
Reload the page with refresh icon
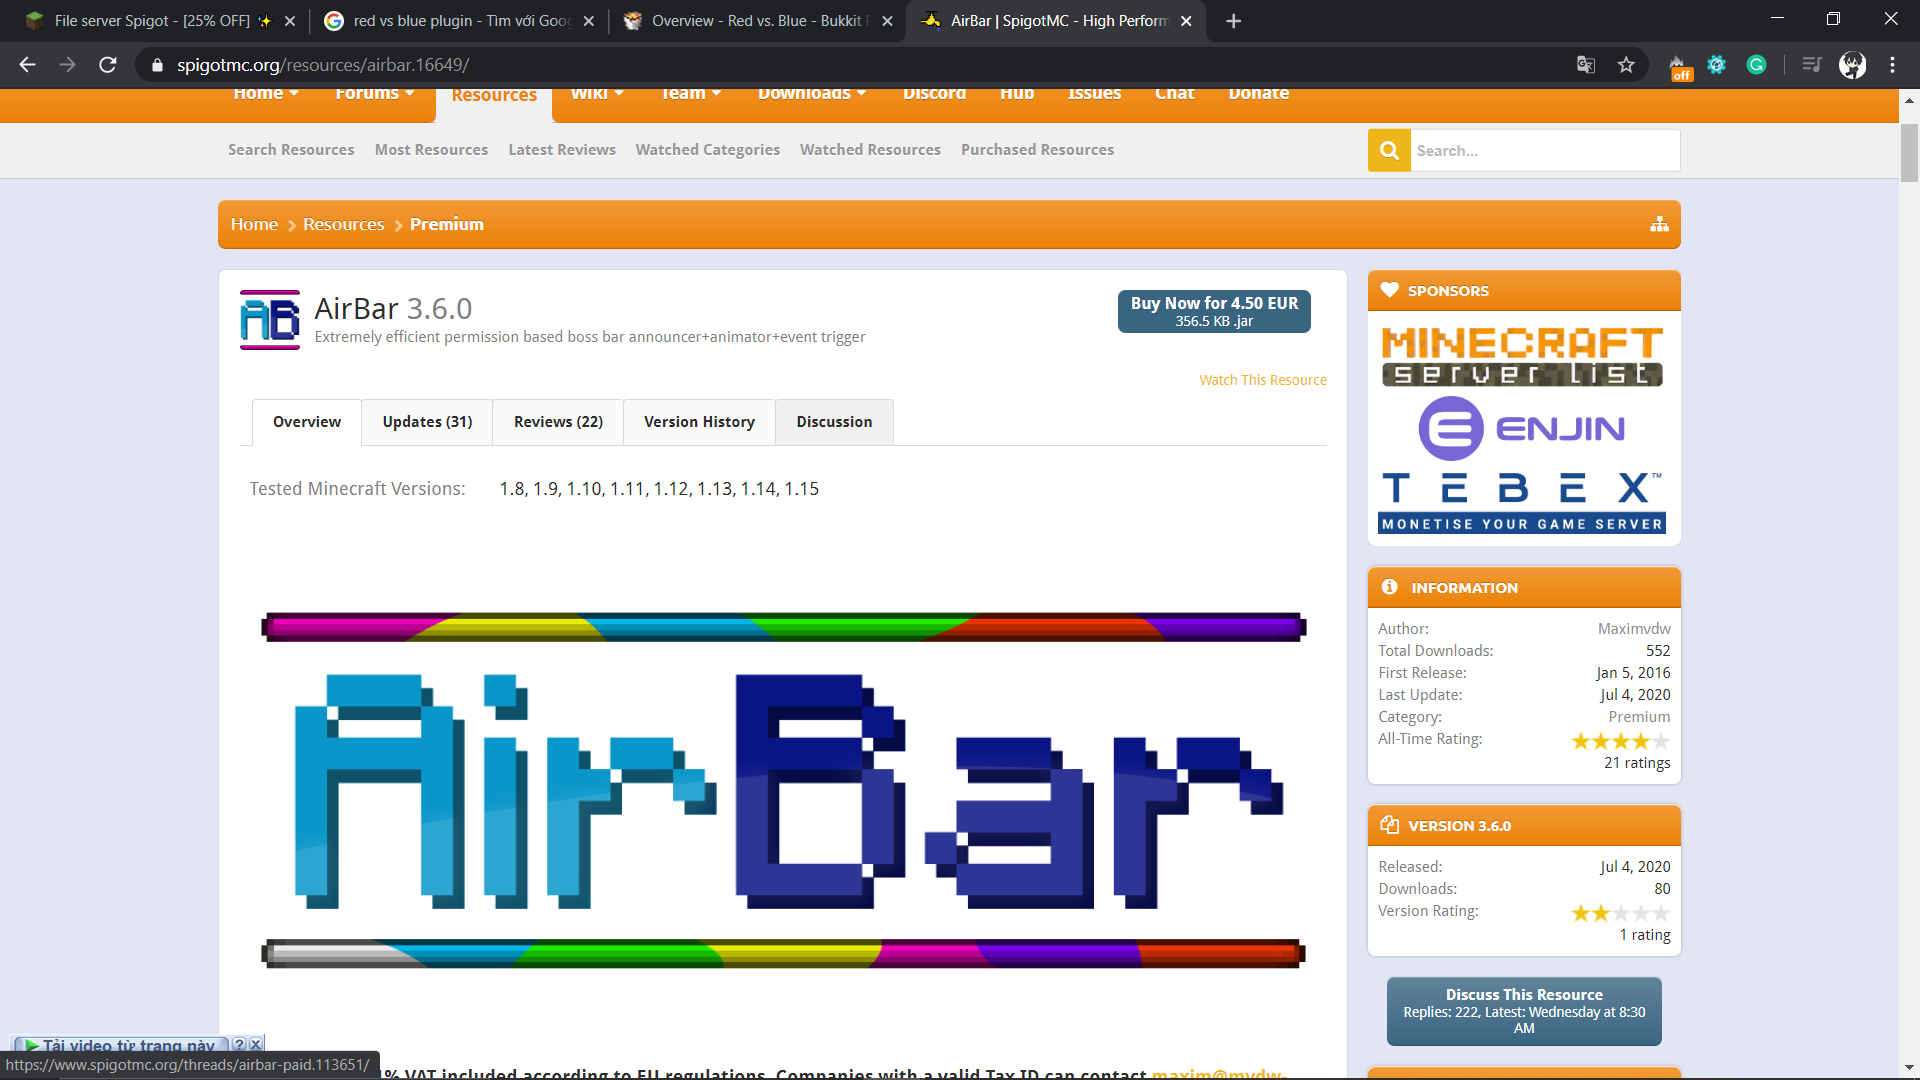pos(108,65)
